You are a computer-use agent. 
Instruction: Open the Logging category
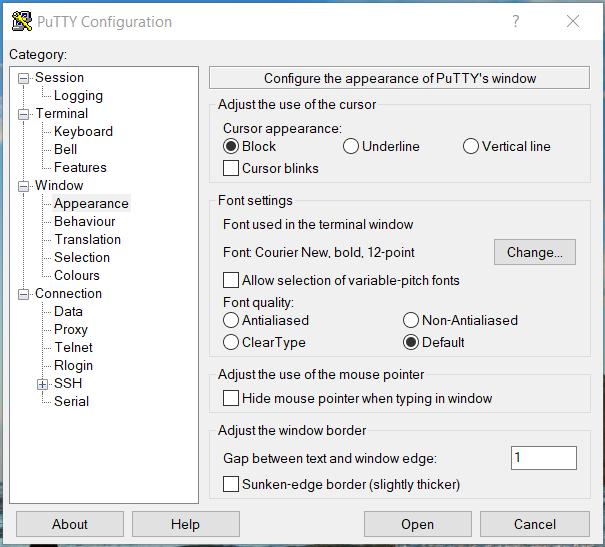coord(78,96)
